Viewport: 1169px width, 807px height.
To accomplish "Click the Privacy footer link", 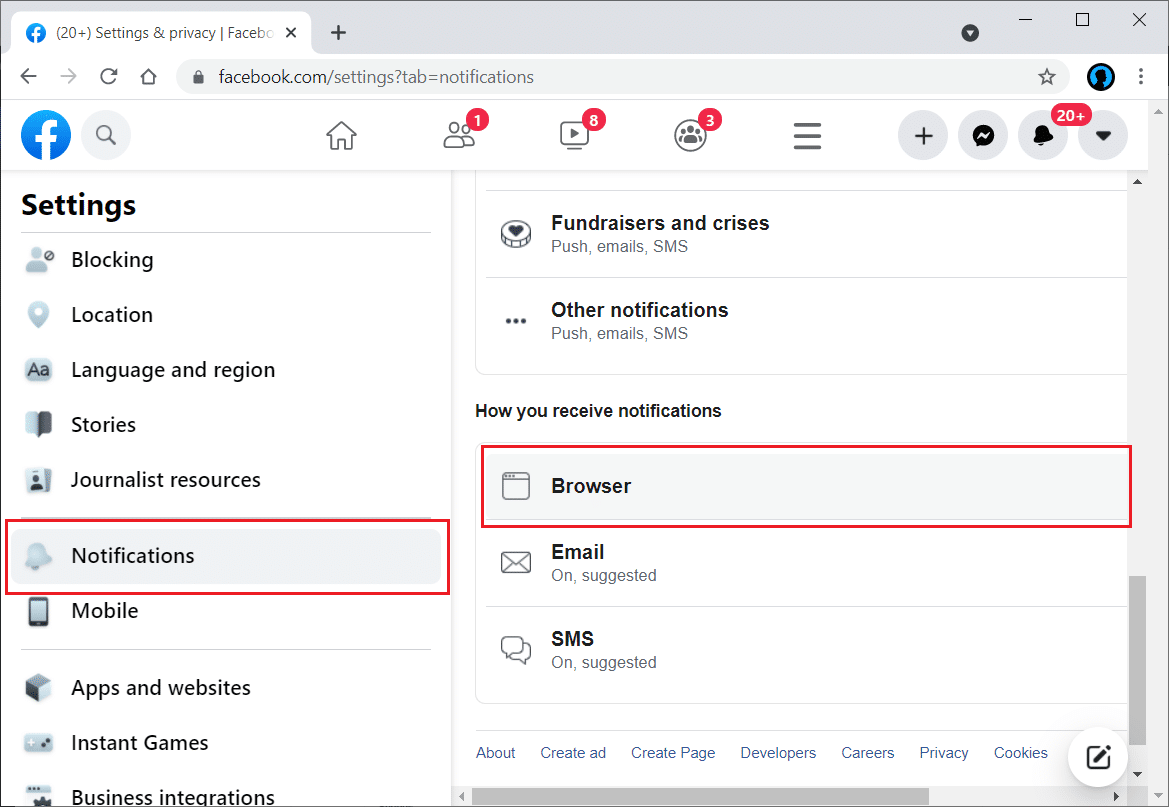I will pos(944,753).
